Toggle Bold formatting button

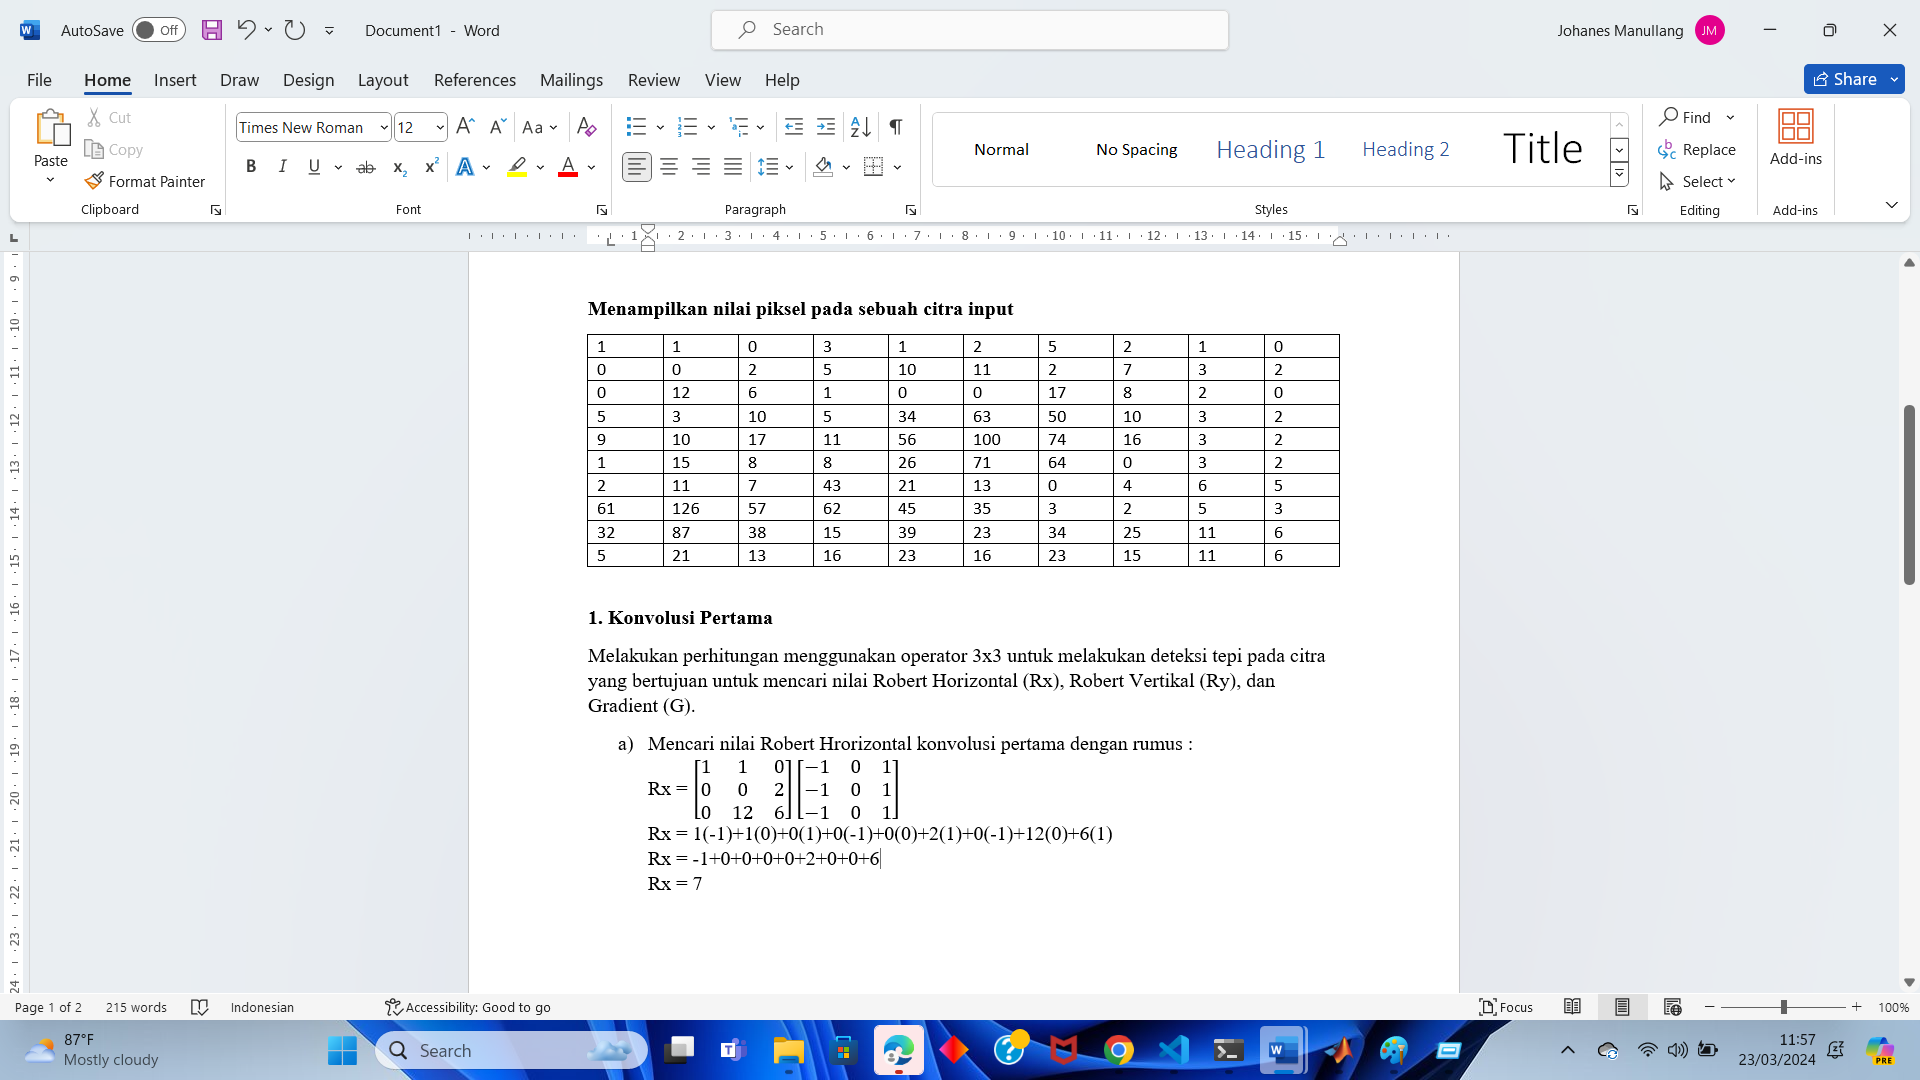coord(251,167)
